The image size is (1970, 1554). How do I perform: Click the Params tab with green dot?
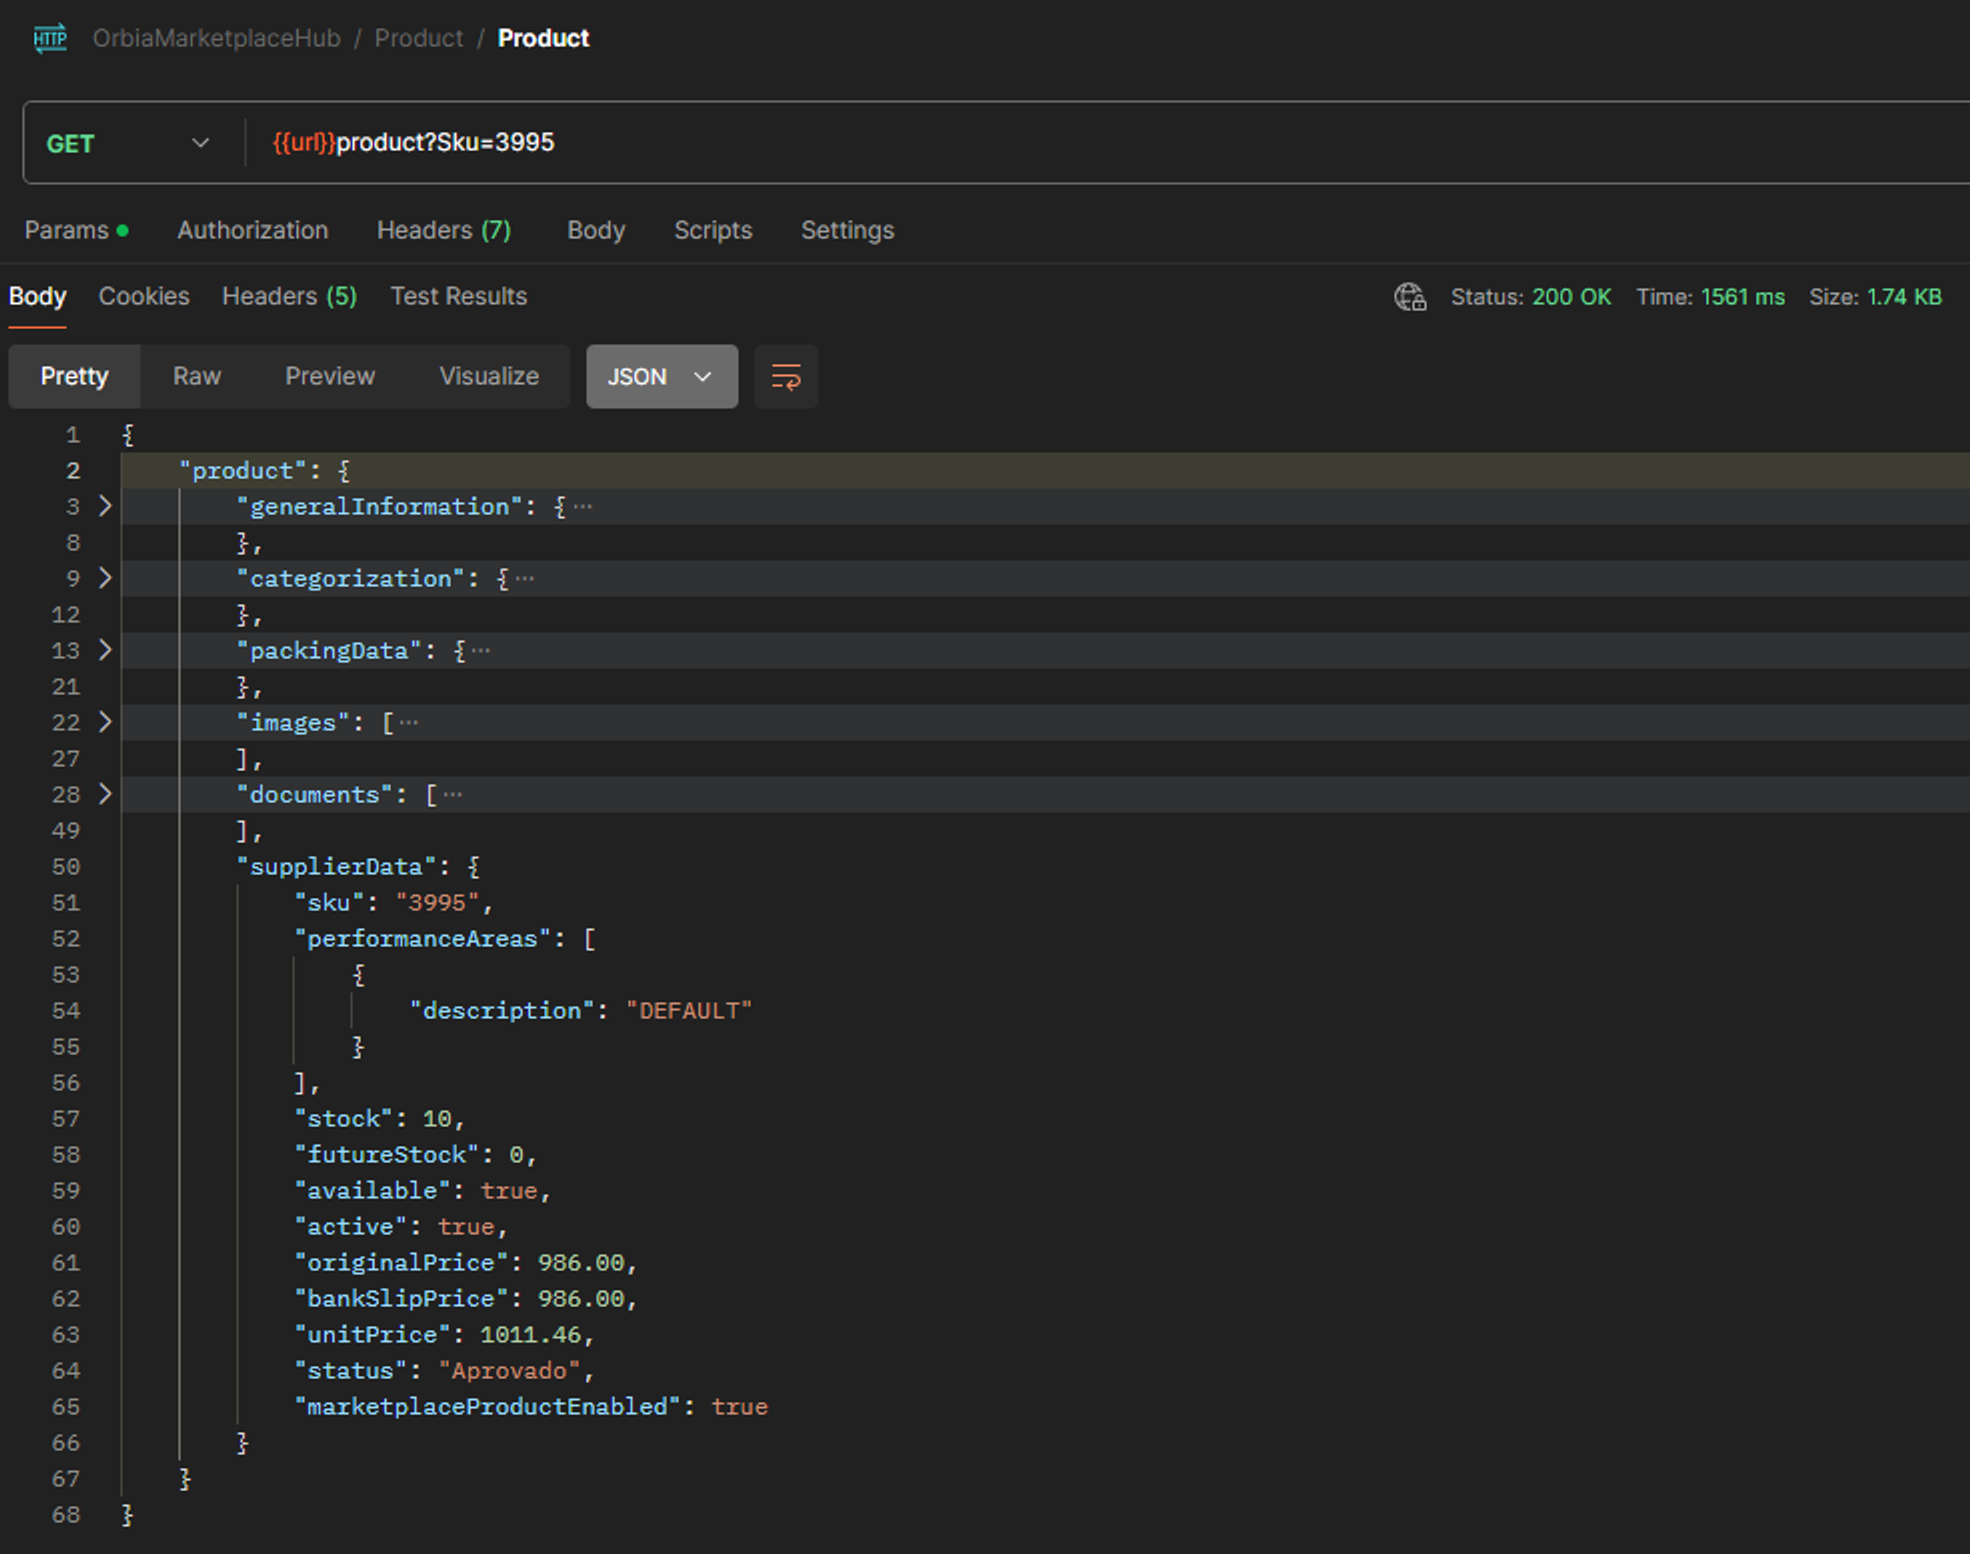pos(76,230)
